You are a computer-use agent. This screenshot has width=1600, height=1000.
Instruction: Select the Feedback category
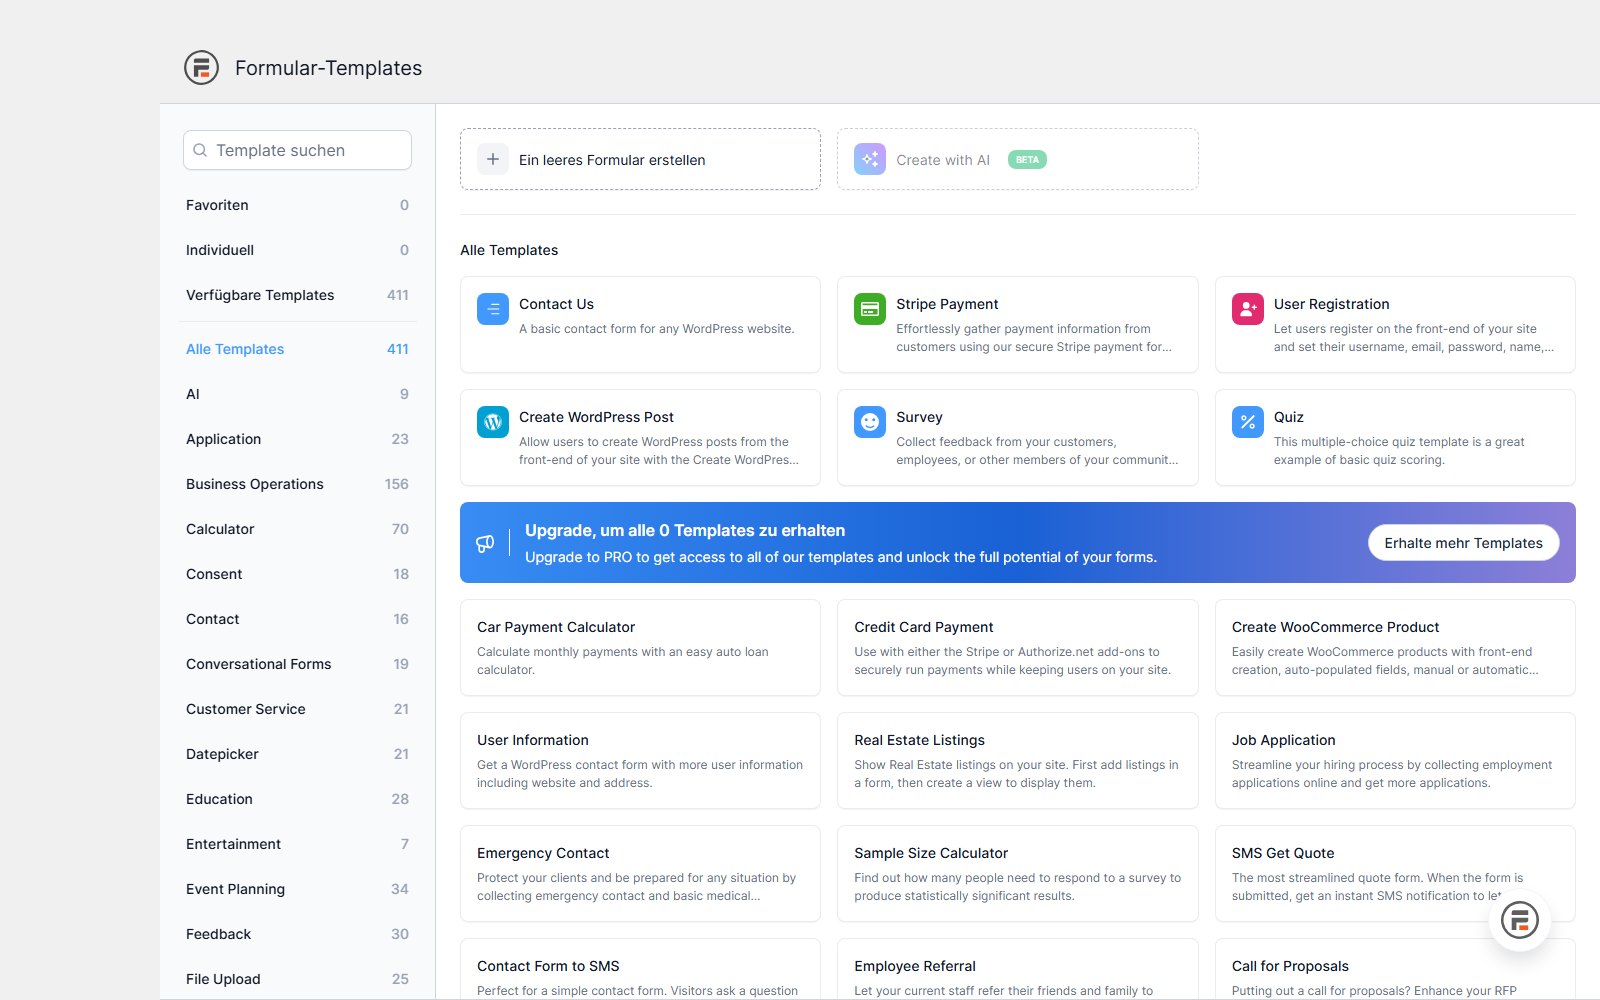click(x=297, y=934)
